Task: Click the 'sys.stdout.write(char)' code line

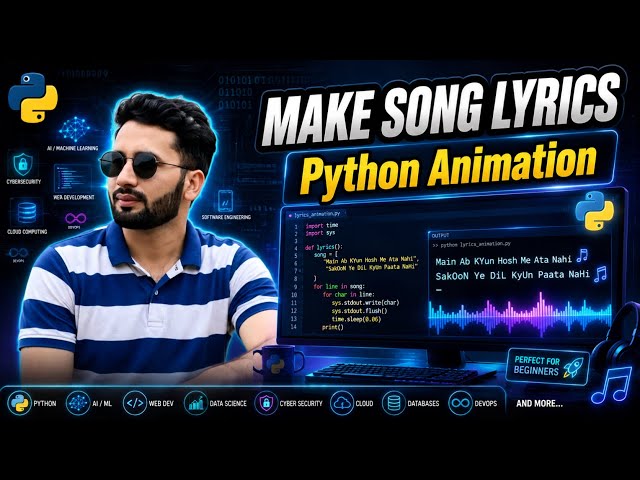Action: coord(365,302)
